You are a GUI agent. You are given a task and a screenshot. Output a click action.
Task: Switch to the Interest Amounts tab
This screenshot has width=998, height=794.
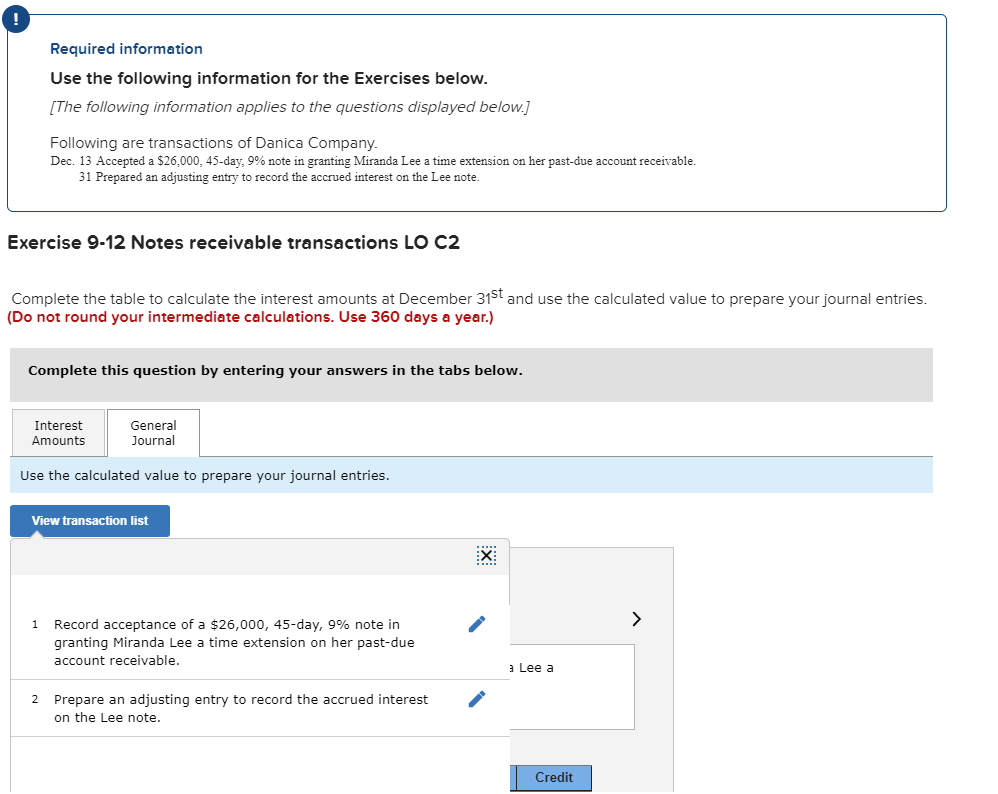(59, 433)
